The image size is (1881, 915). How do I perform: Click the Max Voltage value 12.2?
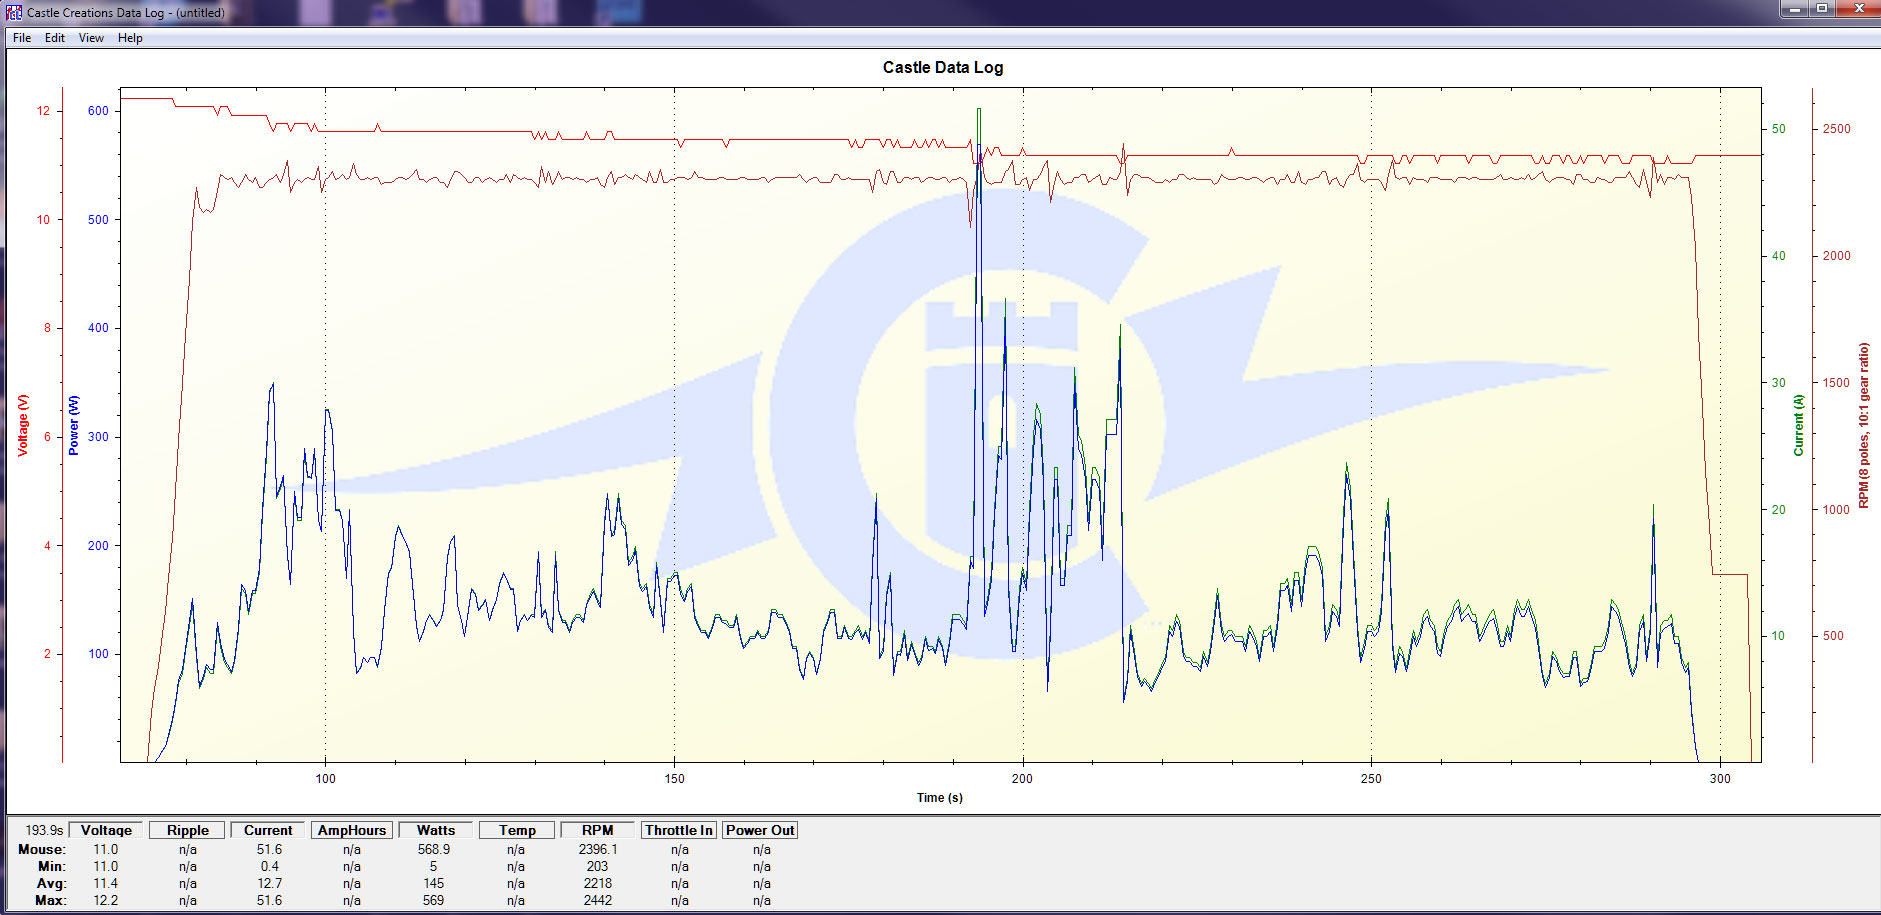(x=105, y=900)
